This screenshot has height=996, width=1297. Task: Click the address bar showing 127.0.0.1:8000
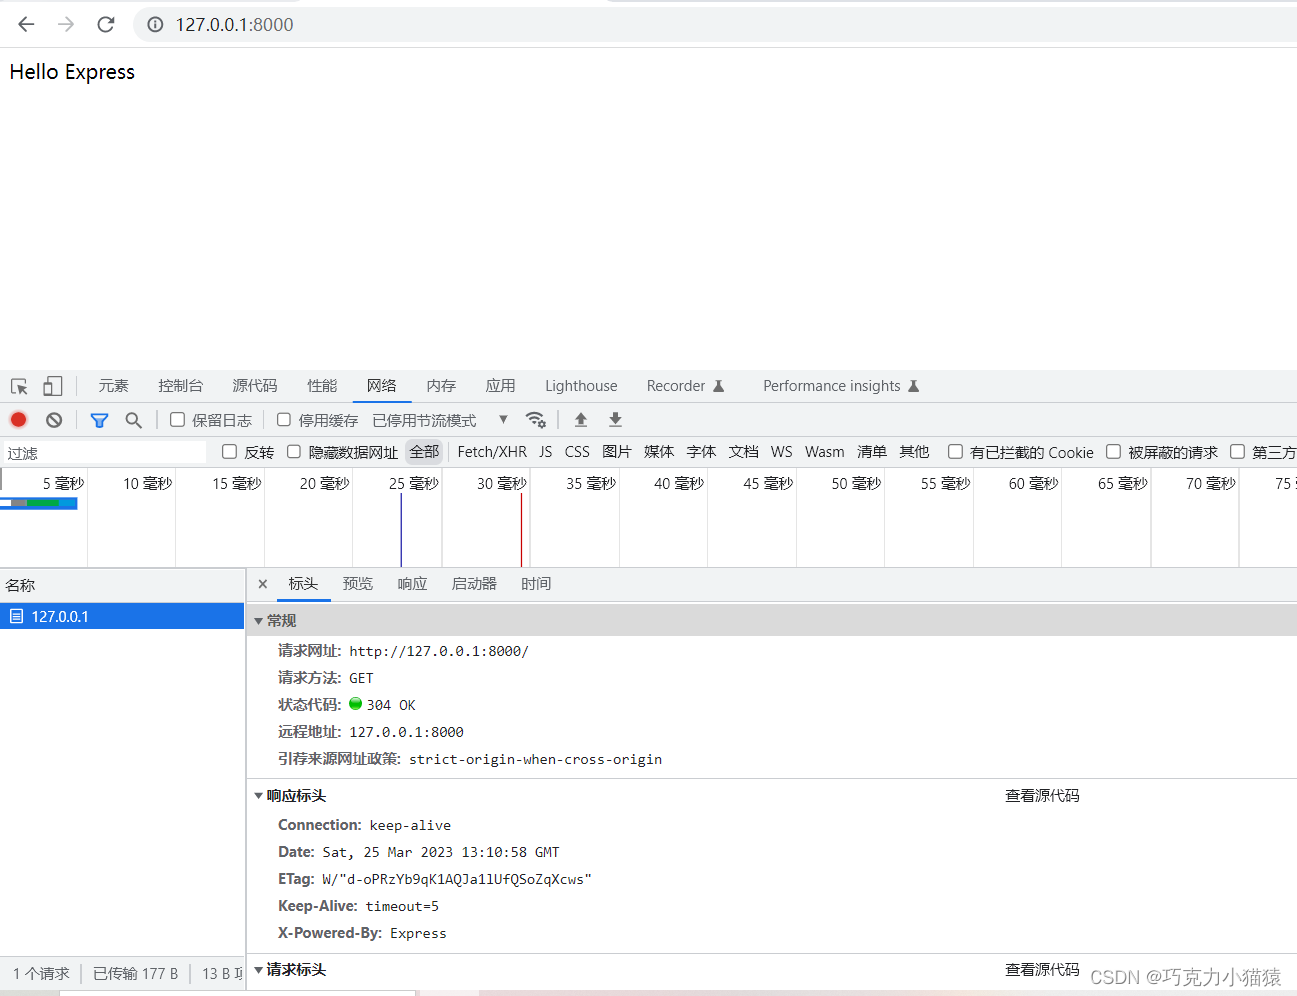pyautogui.click(x=235, y=24)
